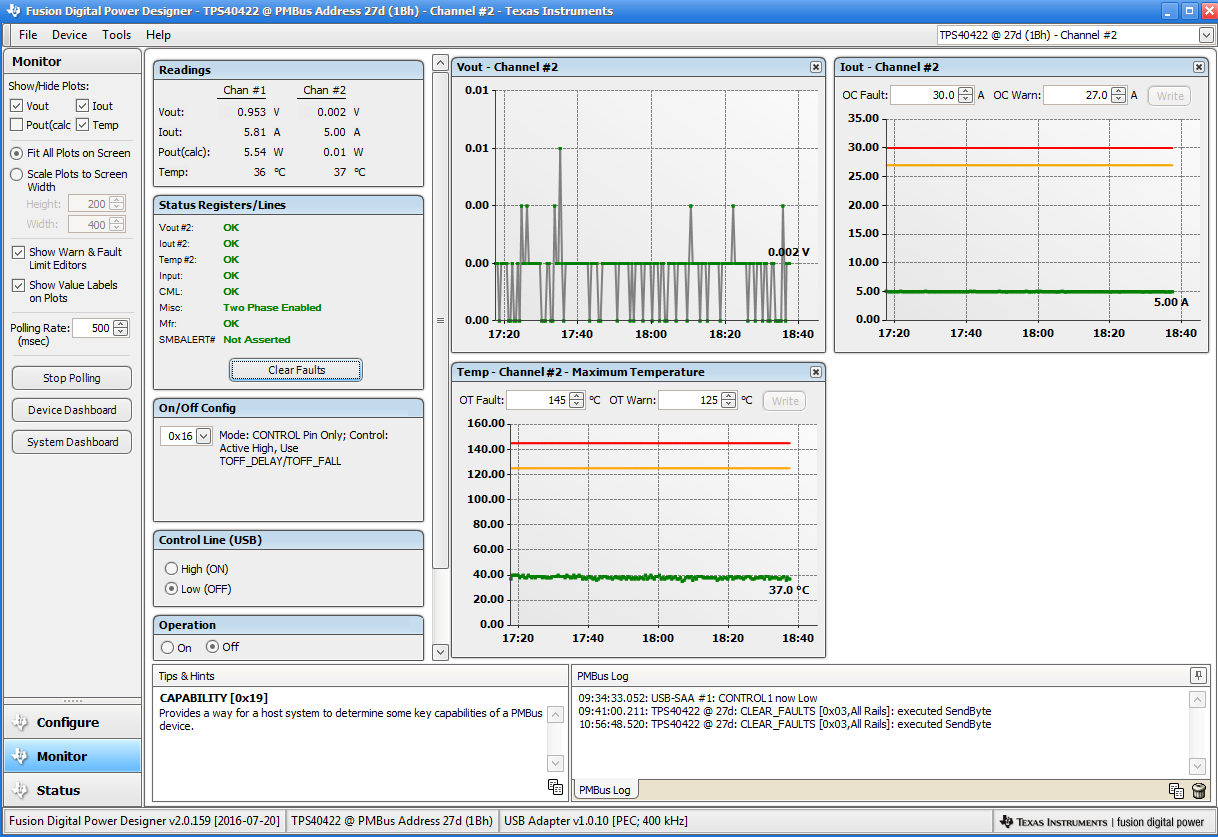1218x837 pixels.
Task: Click the splitter grip beside the plots area
Action: [440, 321]
